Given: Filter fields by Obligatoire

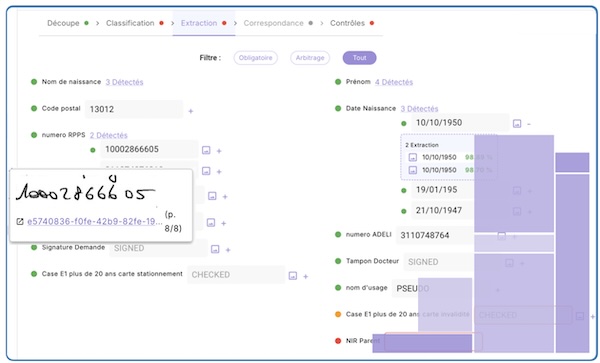Looking at the screenshot, I should pyautogui.click(x=256, y=58).
